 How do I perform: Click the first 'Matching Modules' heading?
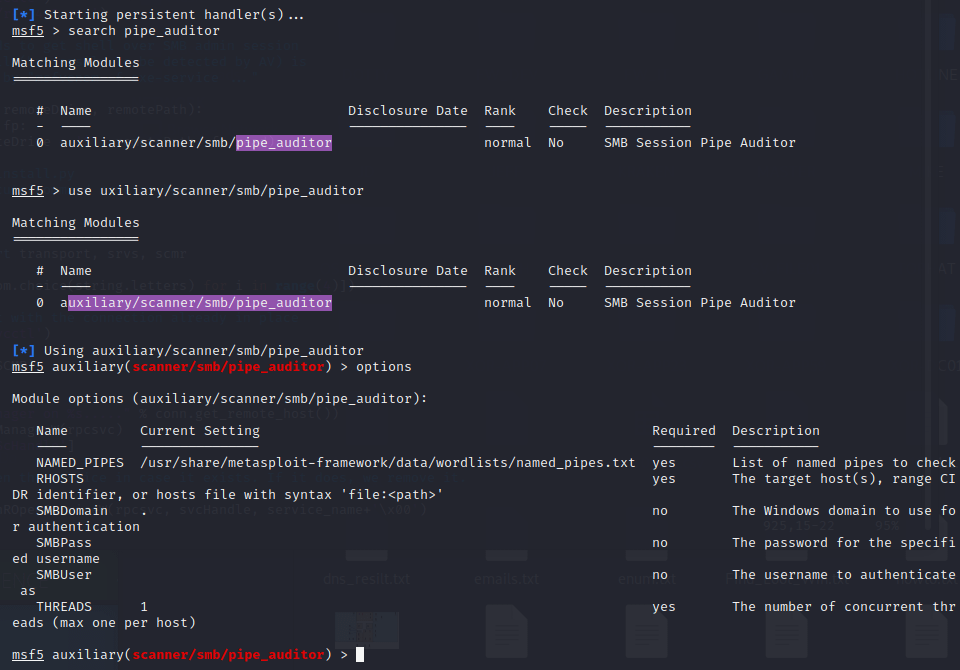75,62
